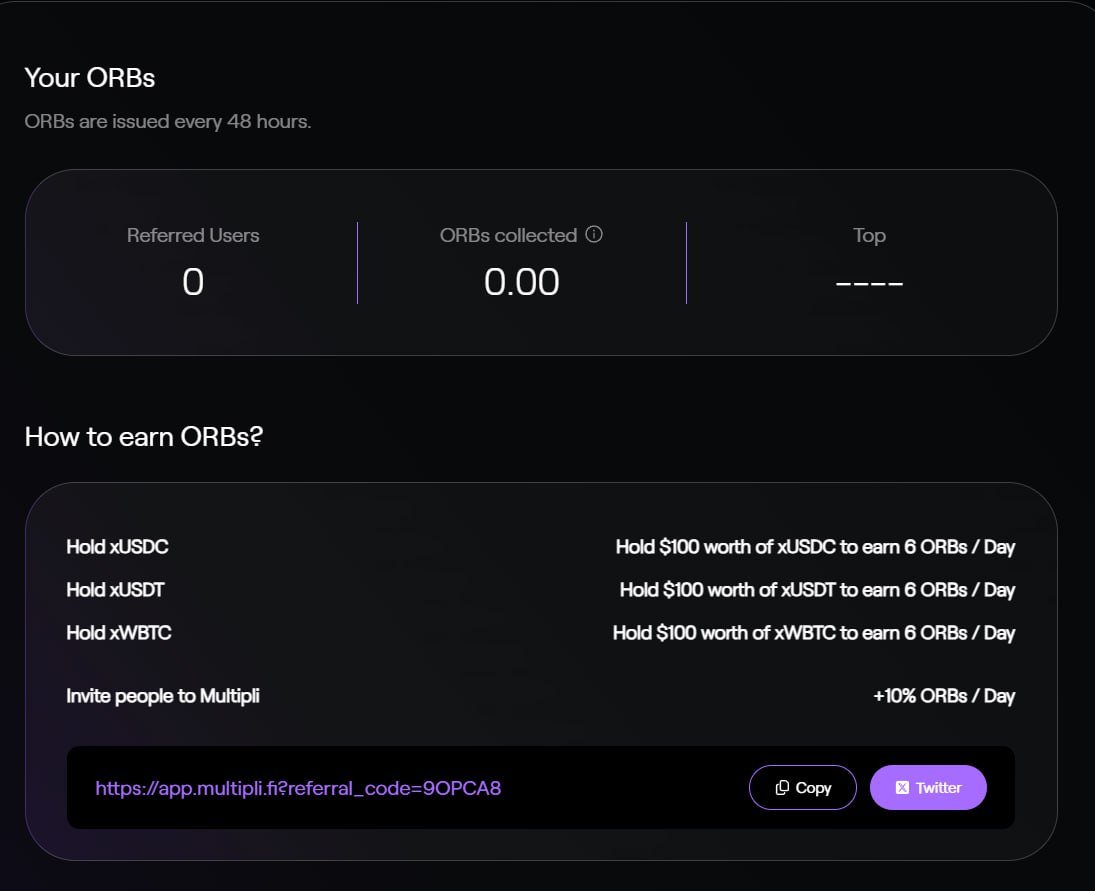This screenshot has height=891, width=1095.
Task: Click the +10% ORBs / Day reward text
Action: [x=943, y=696]
